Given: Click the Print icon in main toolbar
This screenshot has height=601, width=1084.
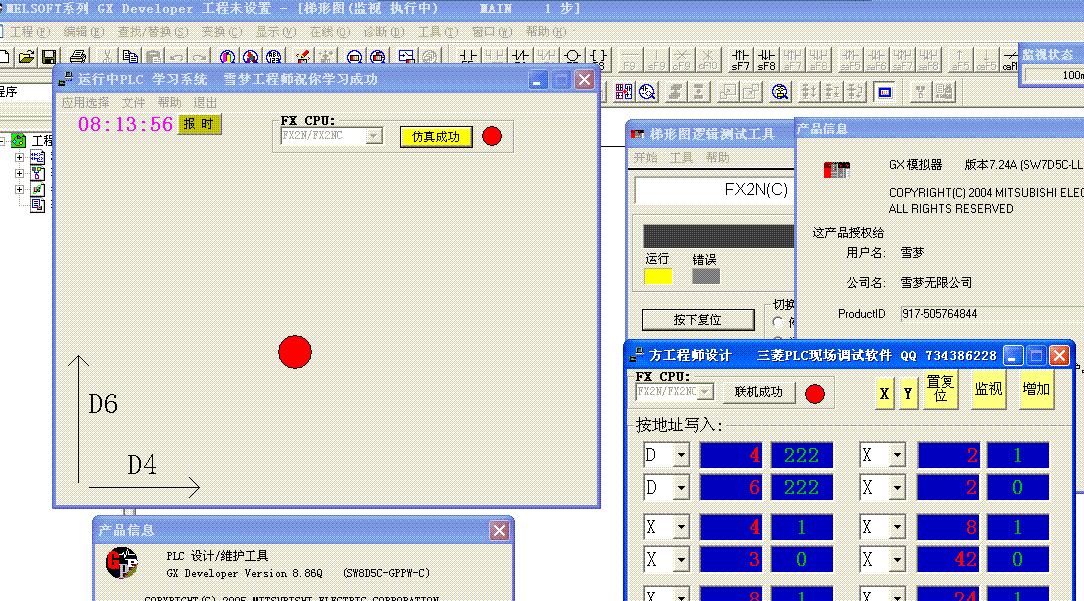Looking at the screenshot, I should 77,57.
